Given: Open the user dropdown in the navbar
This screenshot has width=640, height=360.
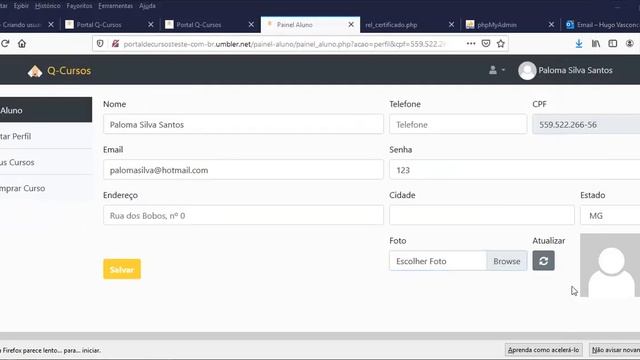Looking at the screenshot, I should click(497, 70).
